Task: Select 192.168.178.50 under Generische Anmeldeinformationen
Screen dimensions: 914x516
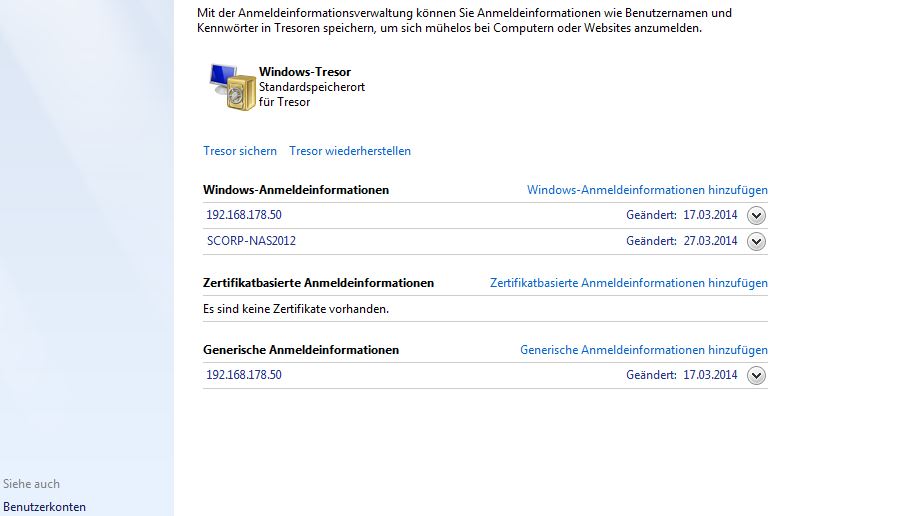Action: (x=244, y=375)
